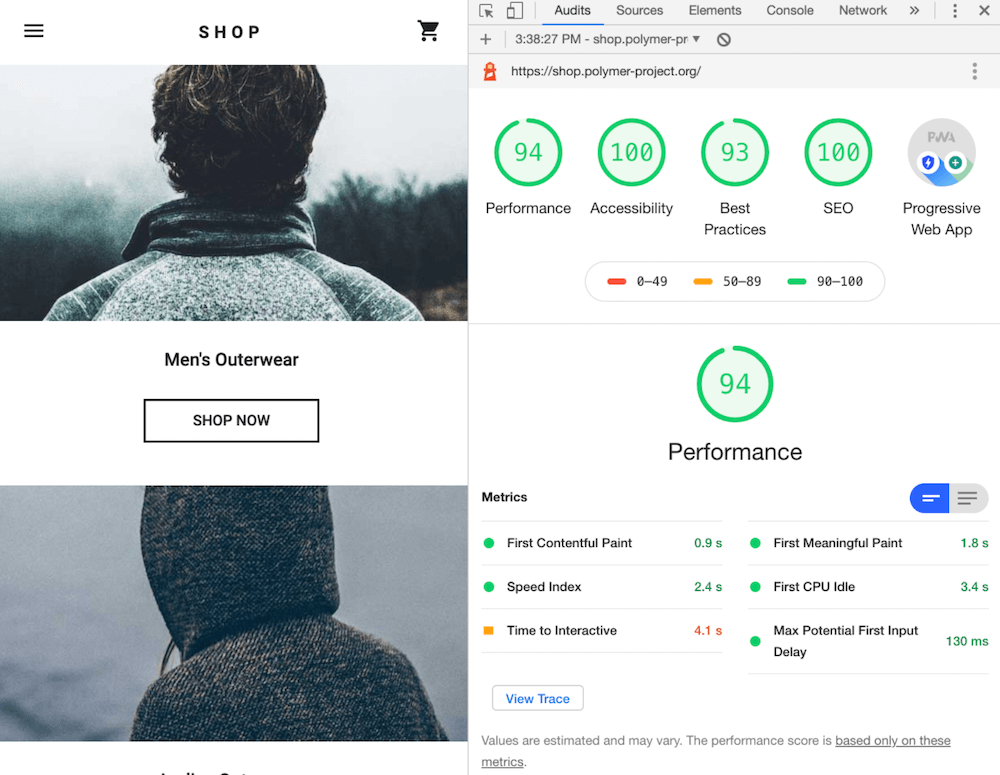Activate the inspect element picker icon
Screen dimensions: 1000x775
(x=487, y=11)
